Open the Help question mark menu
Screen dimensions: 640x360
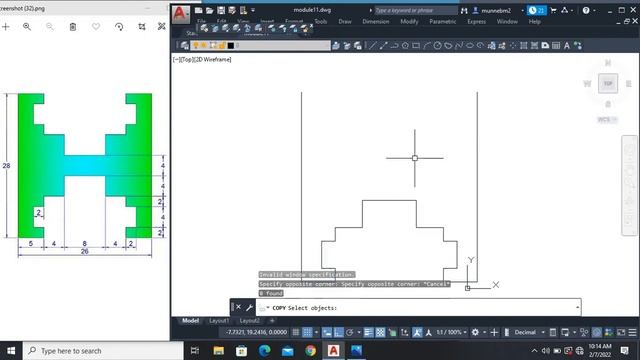pyautogui.click(x=586, y=11)
